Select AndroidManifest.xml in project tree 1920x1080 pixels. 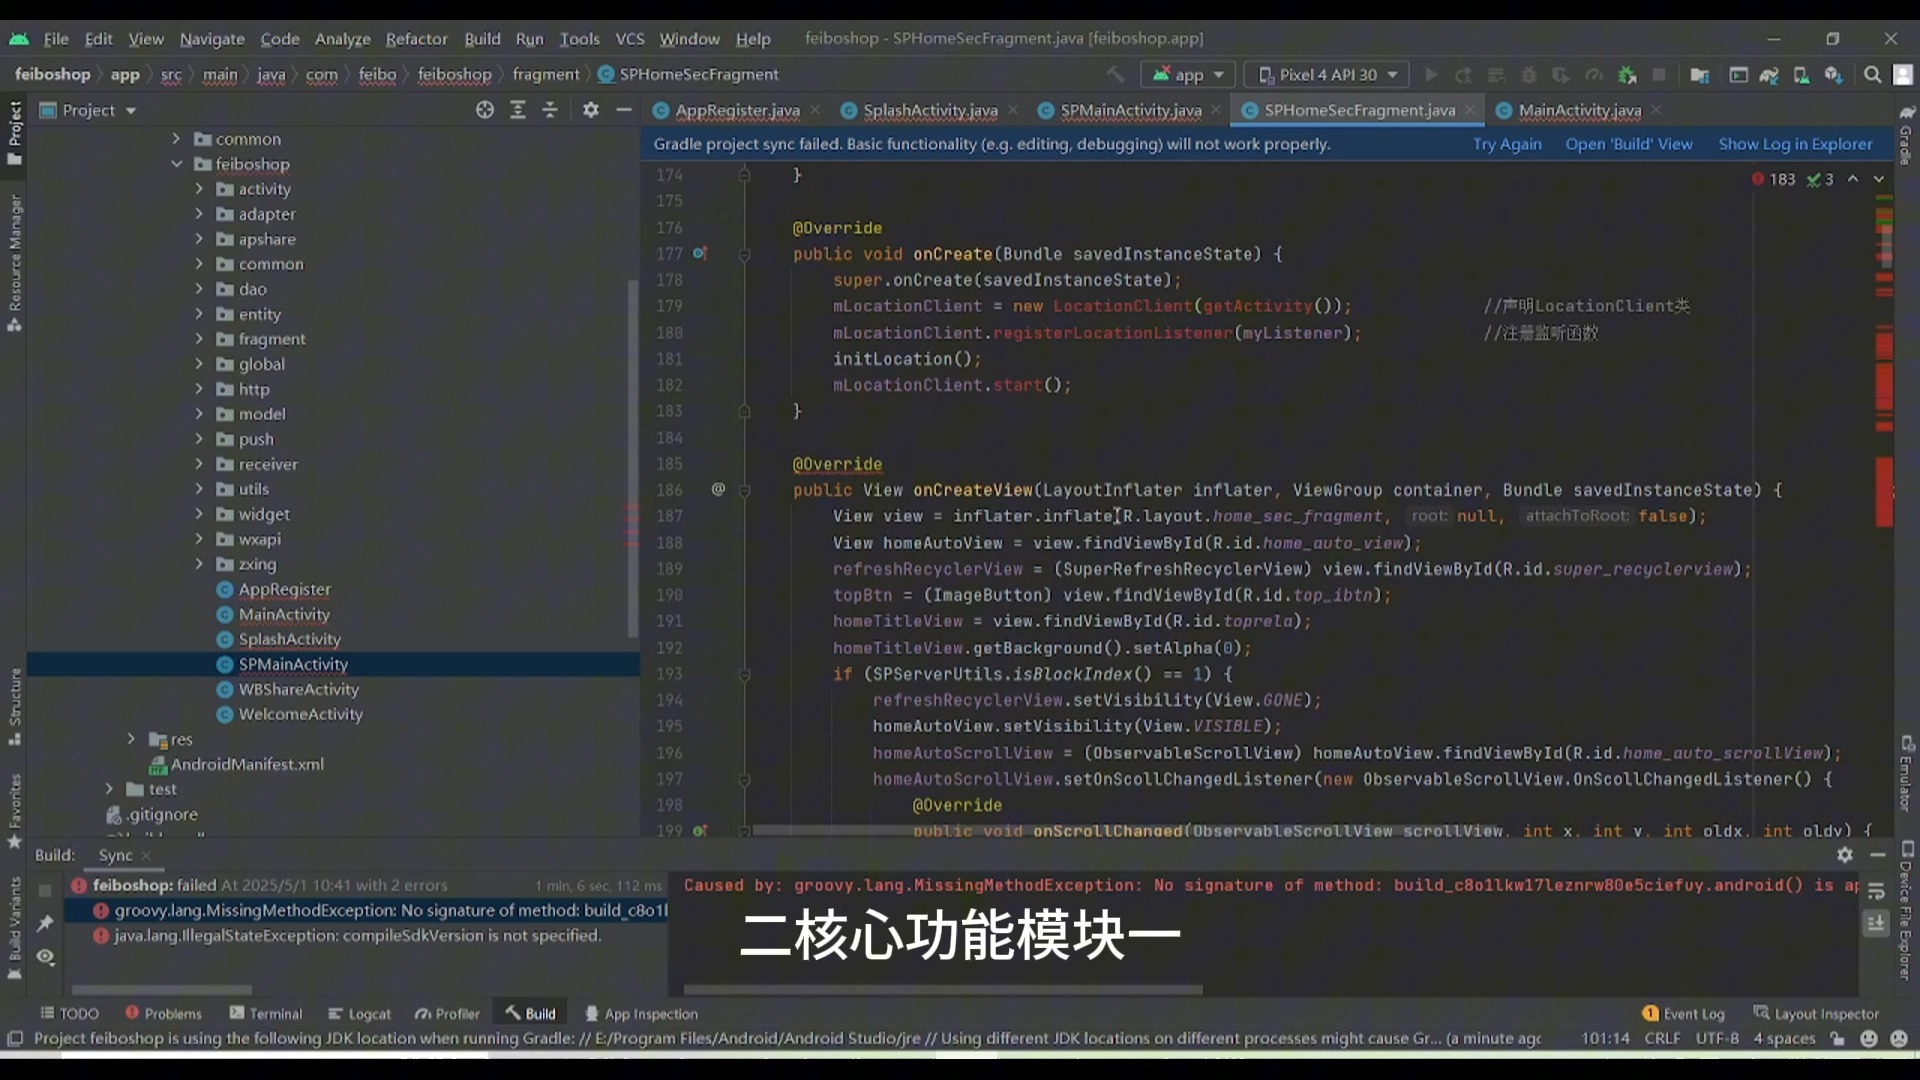(246, 764)
